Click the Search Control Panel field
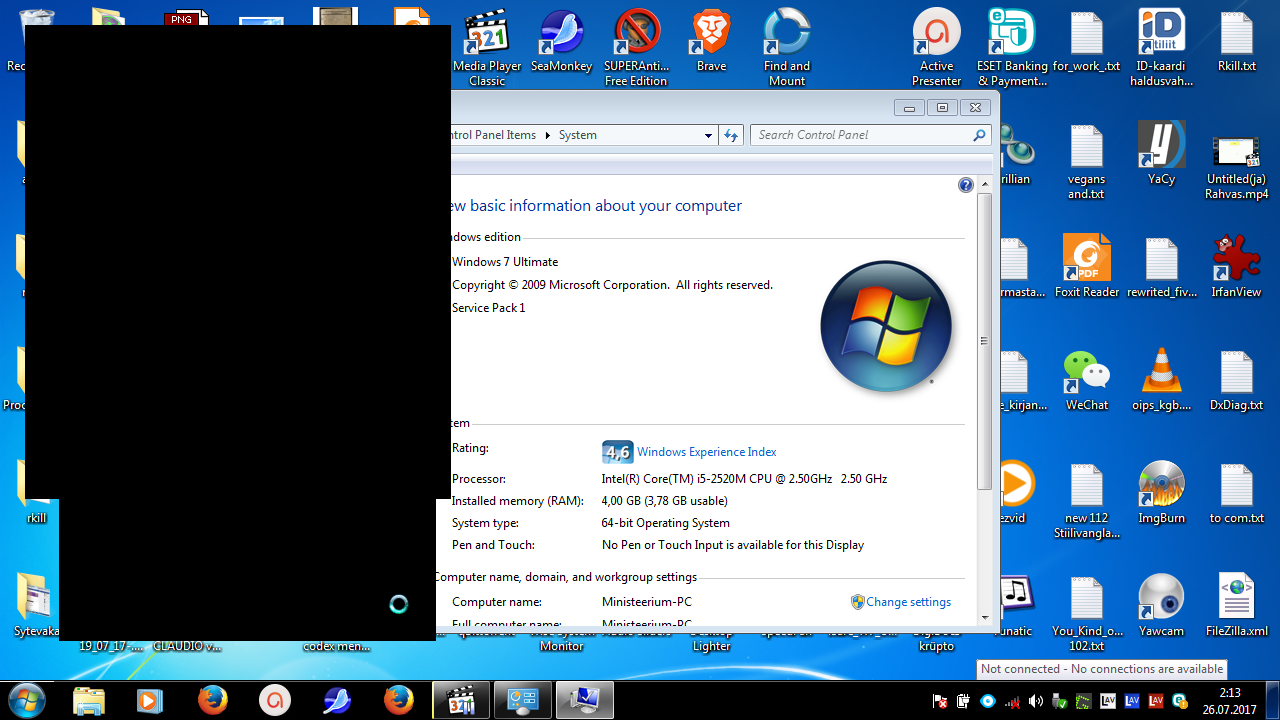This screenshot has height=720, width=1280. [x=860, y=135]
